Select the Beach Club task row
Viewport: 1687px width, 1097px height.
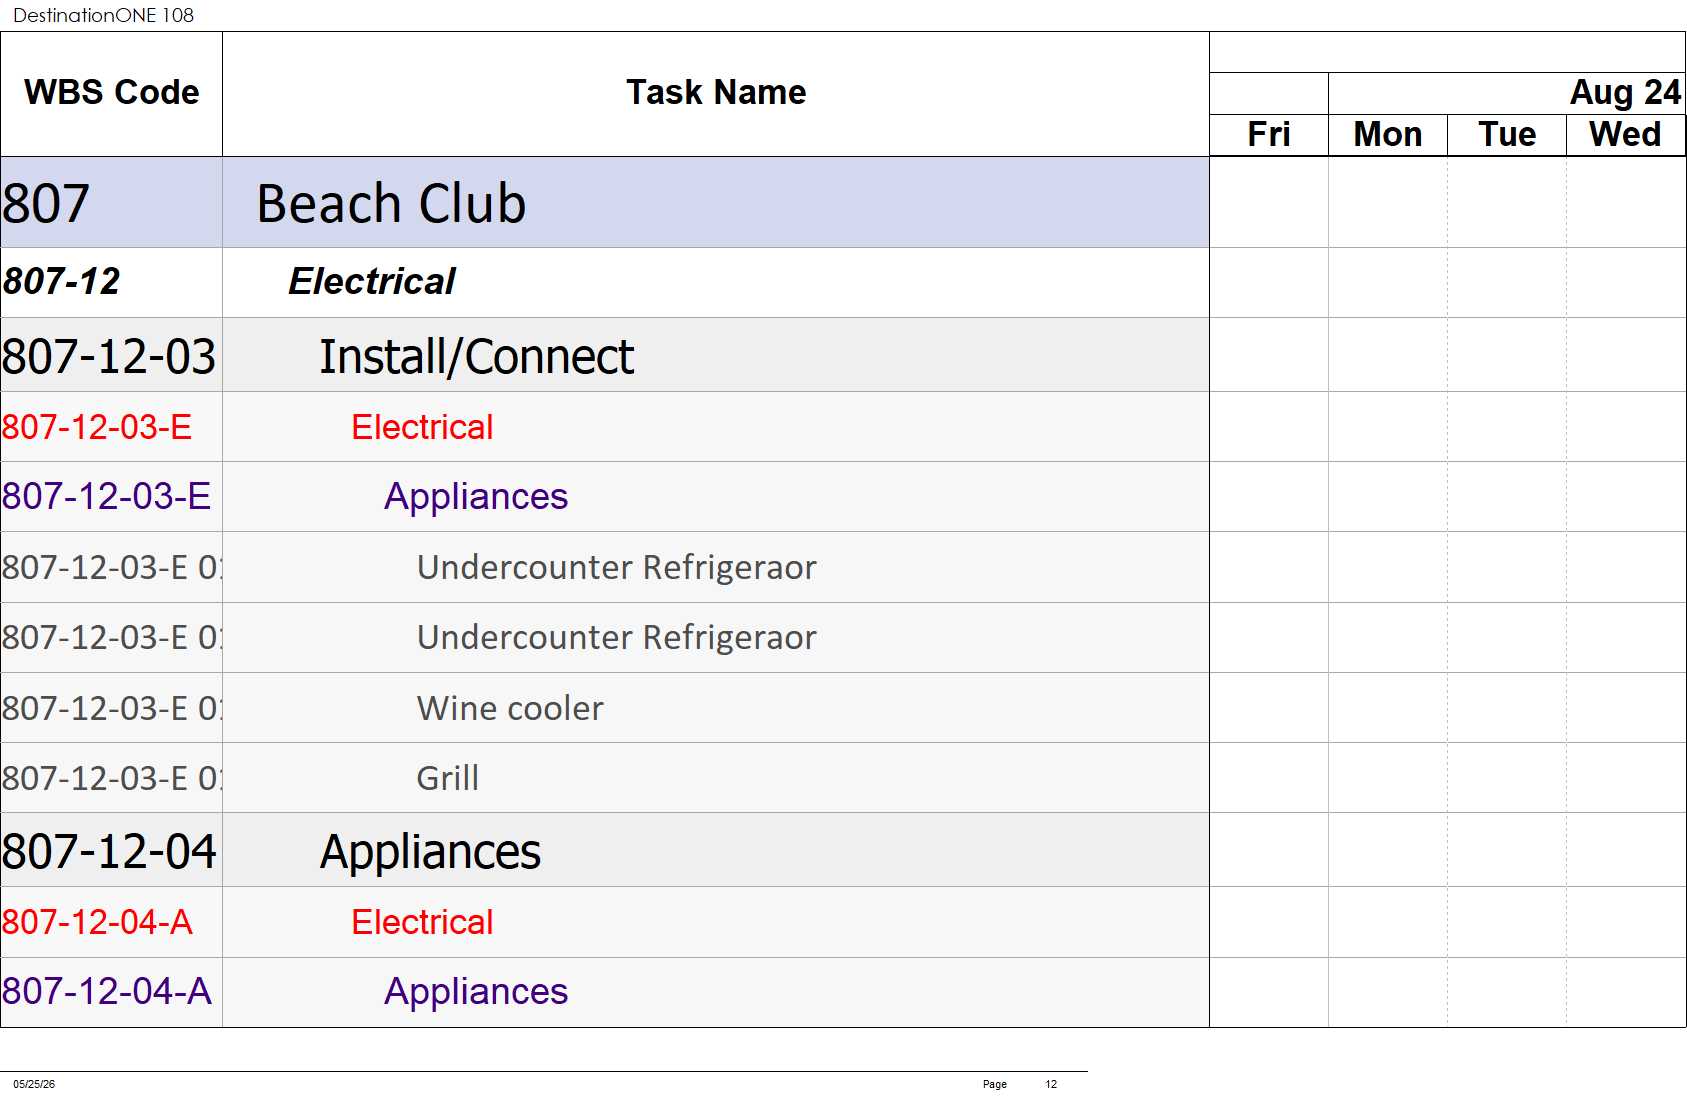(605, 203)
